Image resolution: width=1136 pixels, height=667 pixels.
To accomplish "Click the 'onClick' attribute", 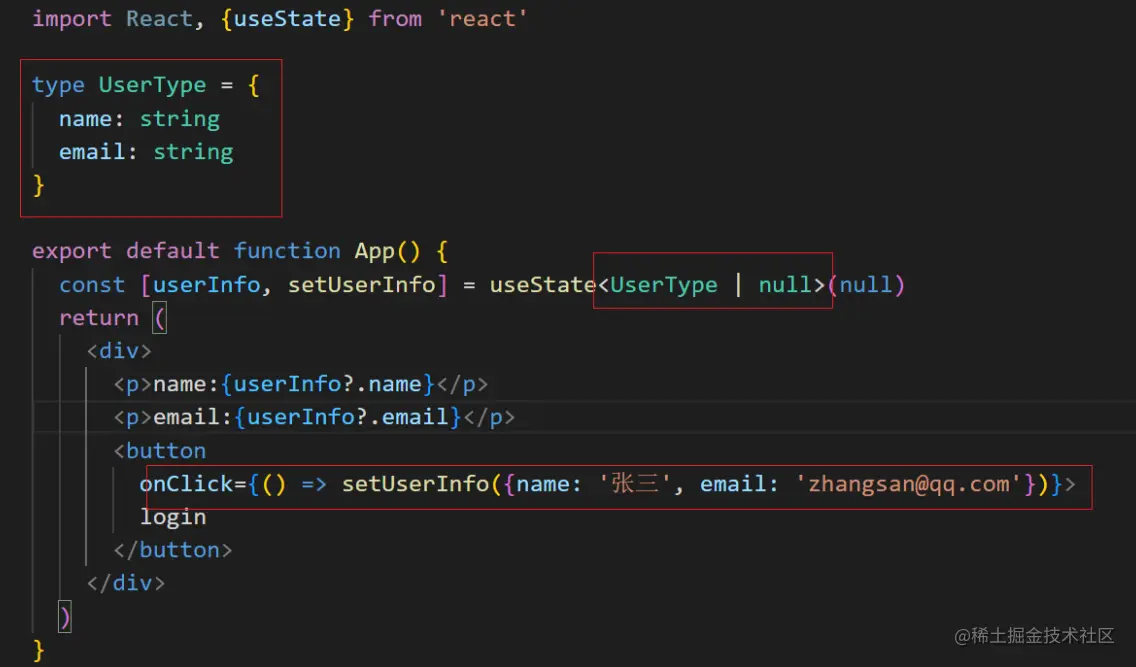I will tap(186, 483).
